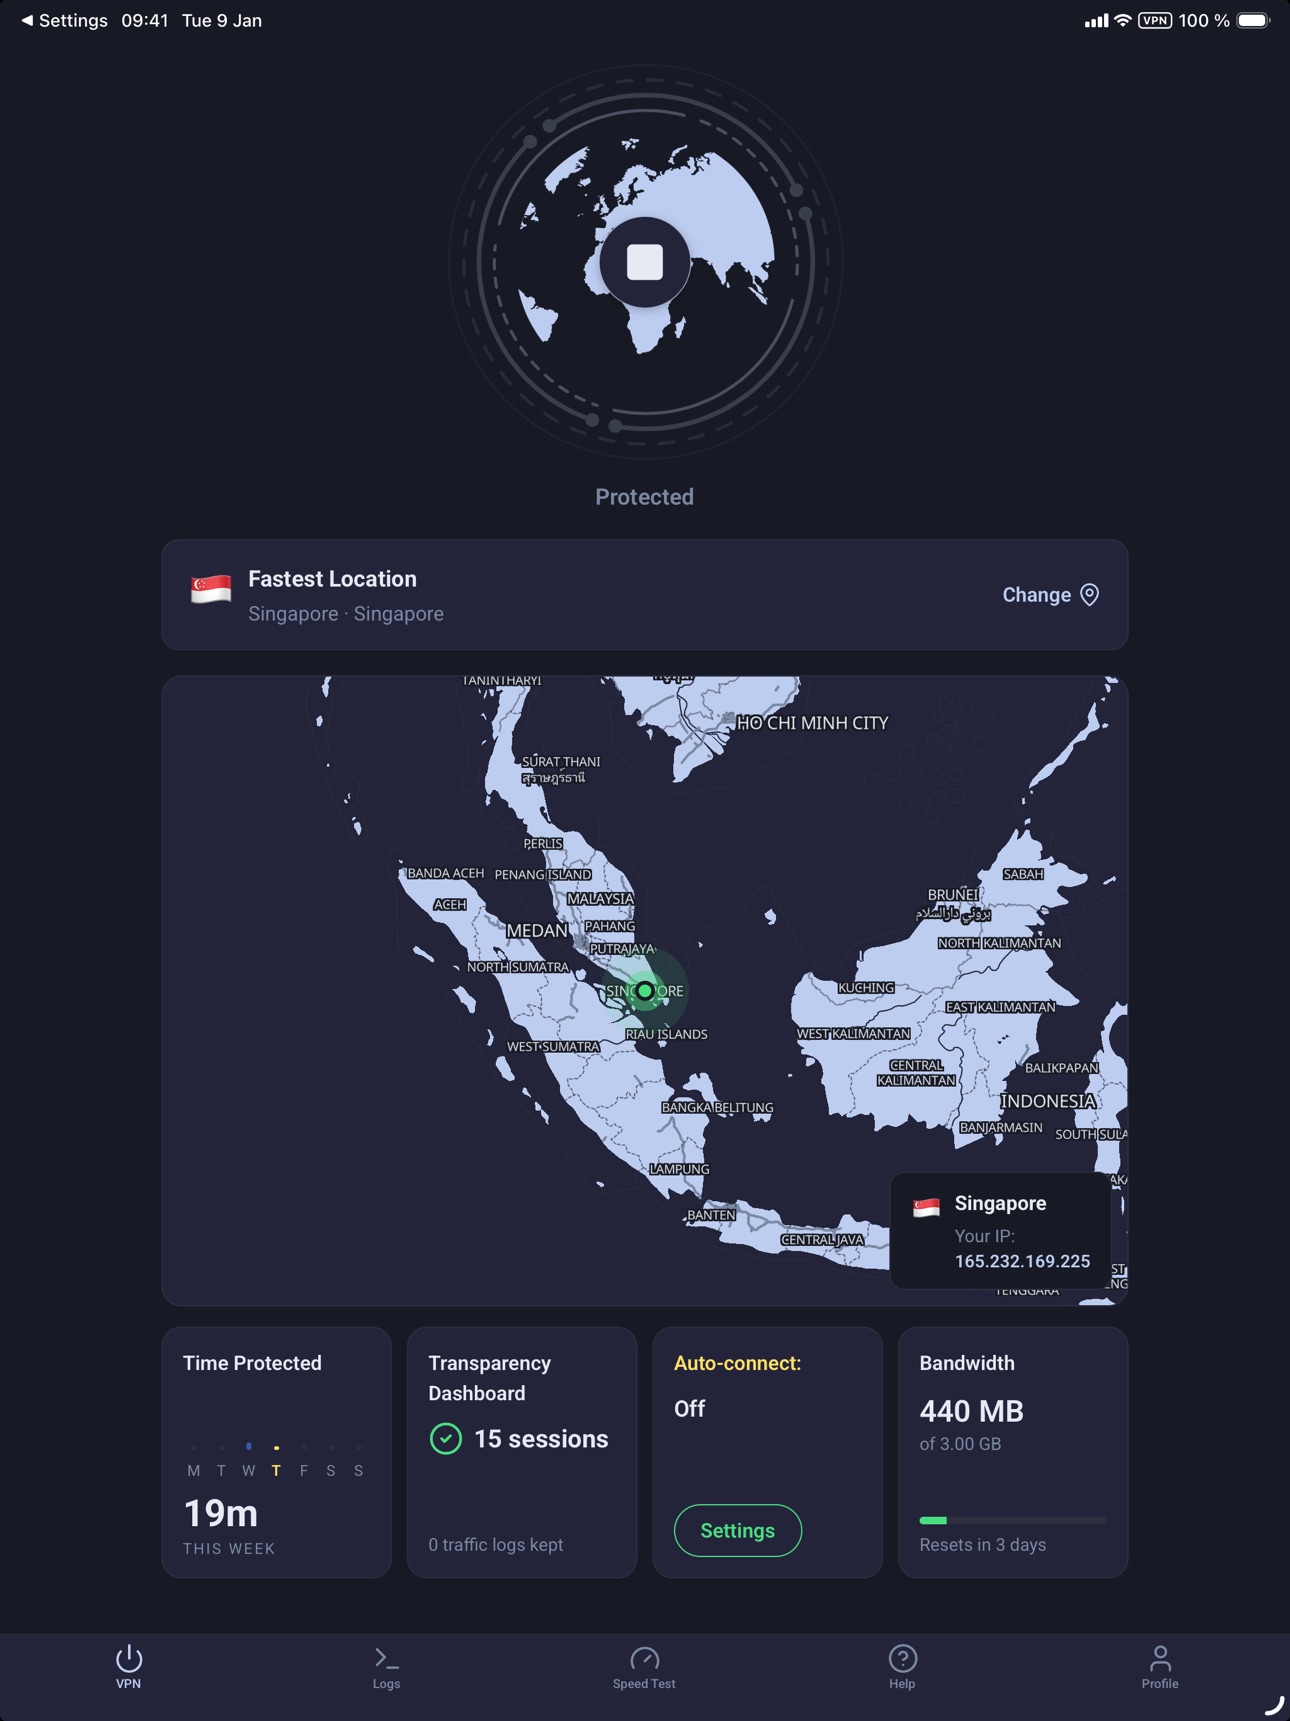Image resolution: width=1290 pixels, height=1721 pixels.
Task: Click the green Singapore server marker on map
Action: tap(645, 991)
